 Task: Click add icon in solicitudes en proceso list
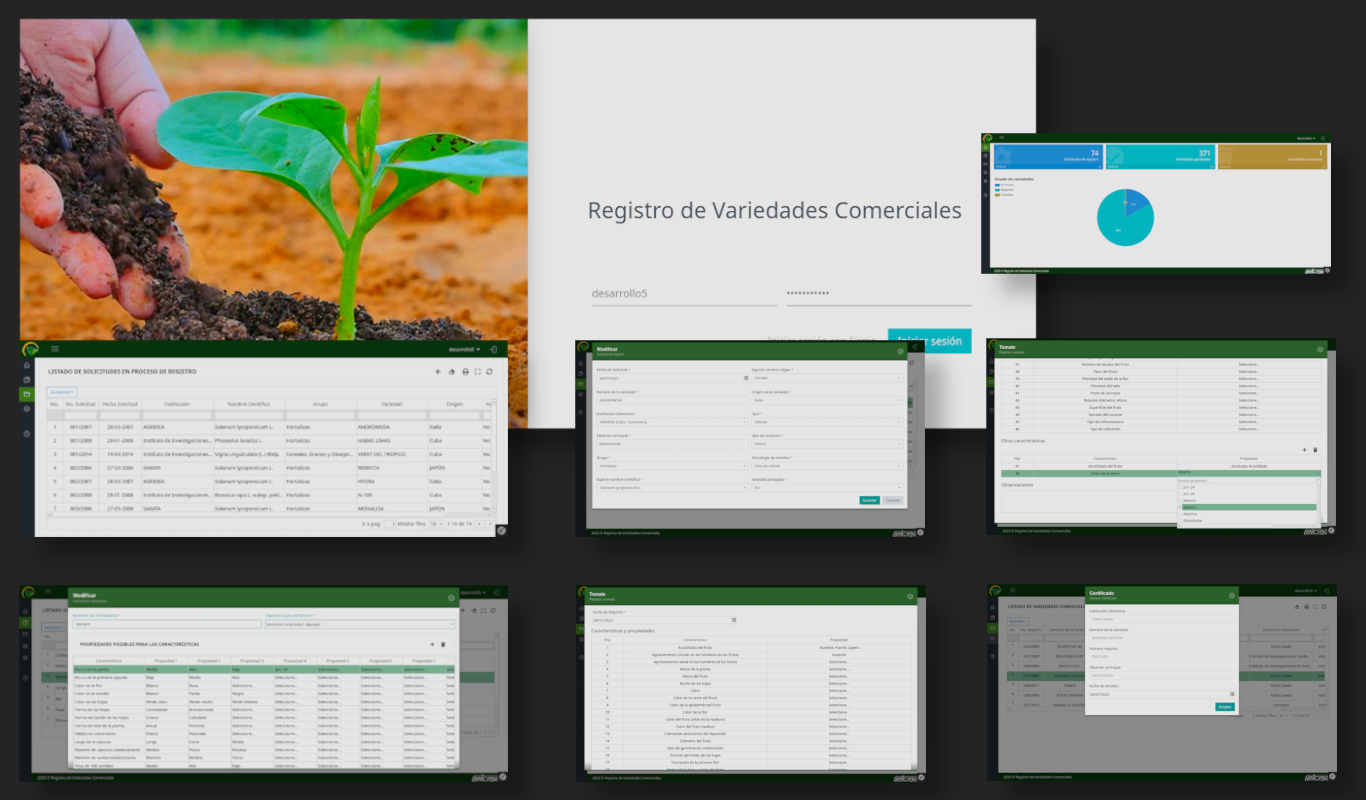pos(437,372)
